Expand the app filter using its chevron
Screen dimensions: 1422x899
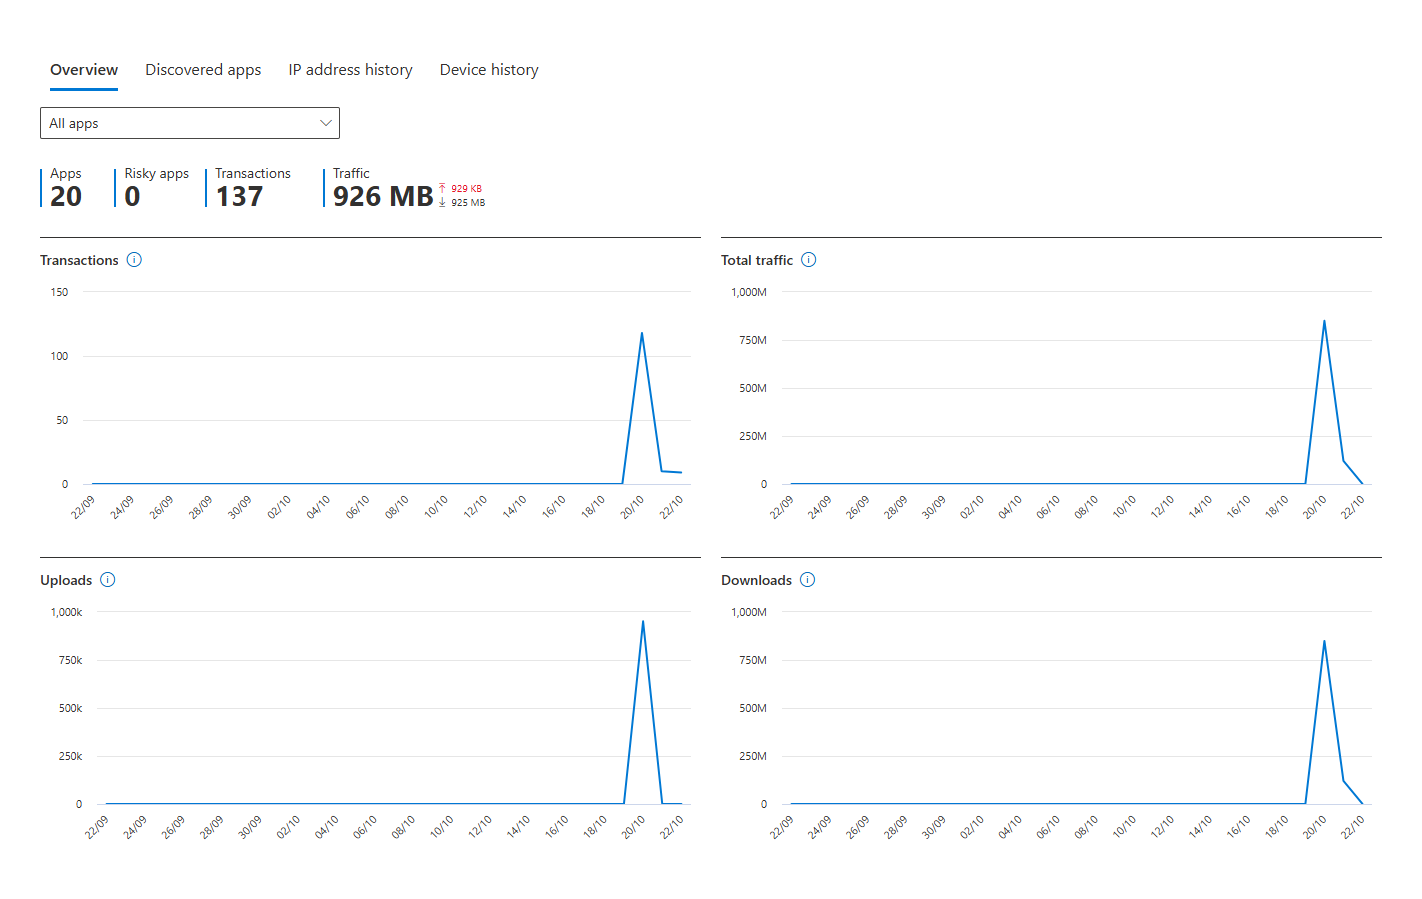pos(325,123)
